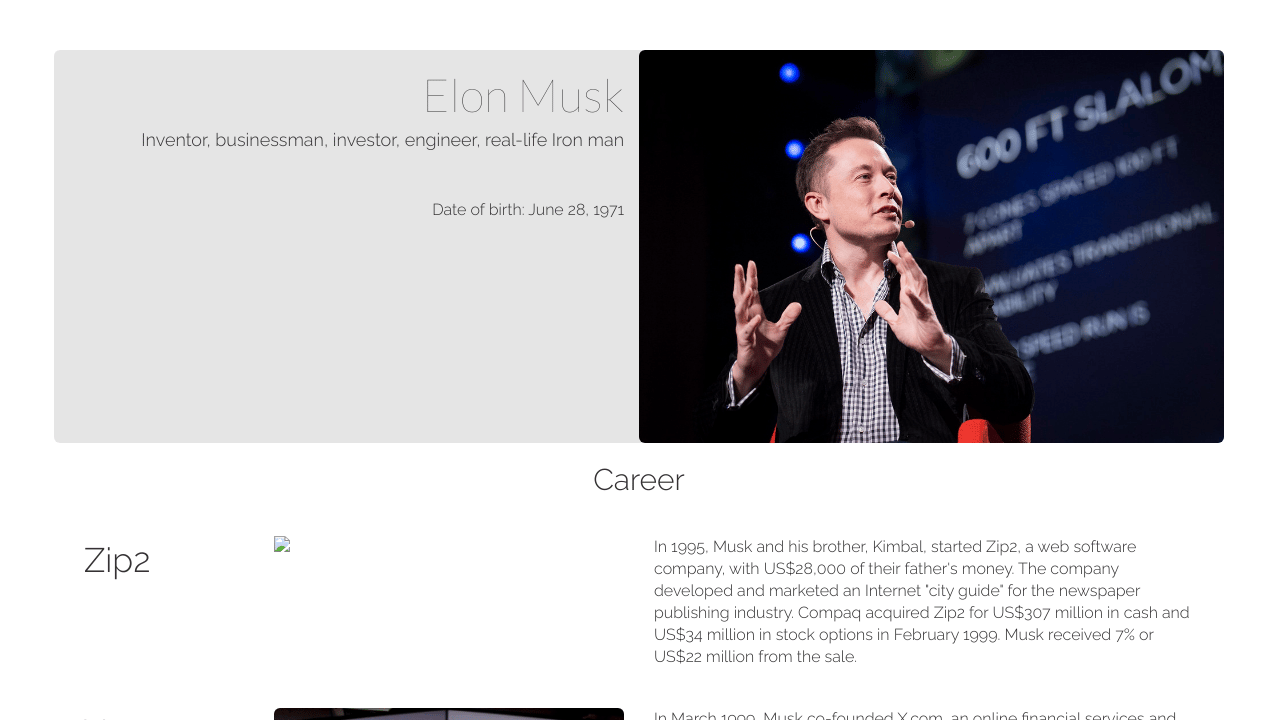Click the 'Date of birth: June 28, 1971' text

(x=528, y=210)
